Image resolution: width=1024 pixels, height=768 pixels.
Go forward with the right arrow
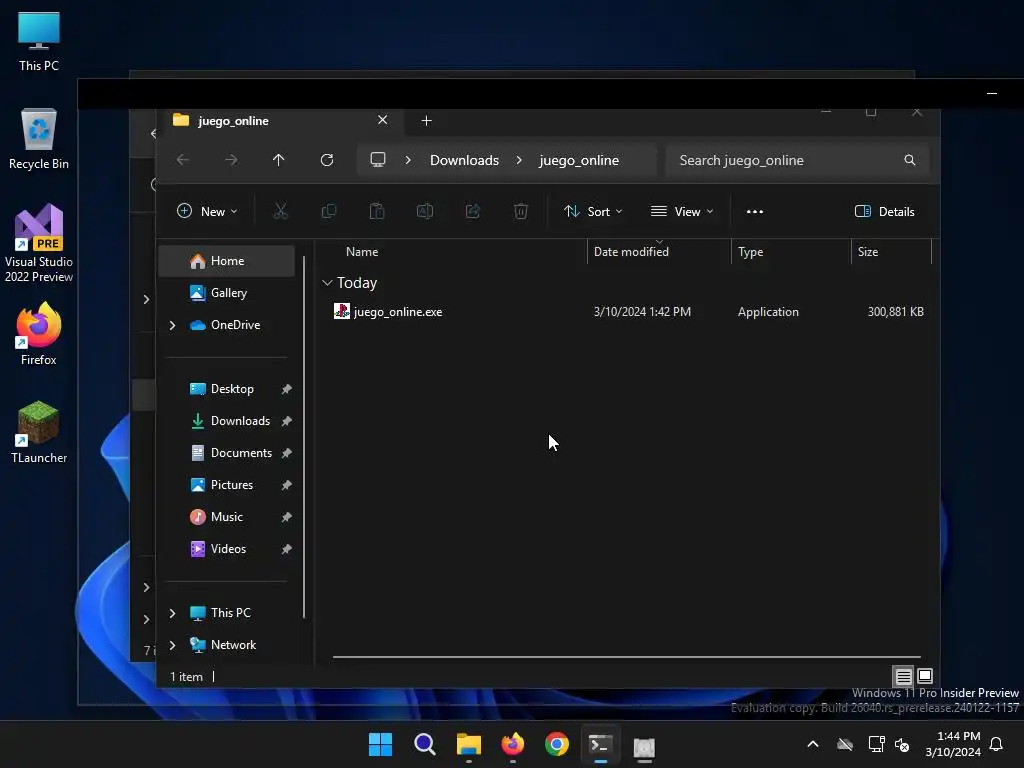(231, 160)
